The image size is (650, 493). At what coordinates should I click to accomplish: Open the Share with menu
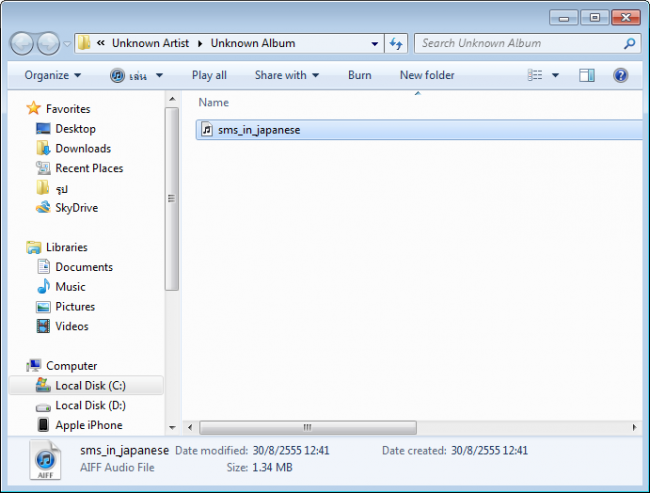pyautogui.click(x=287, y=75)
